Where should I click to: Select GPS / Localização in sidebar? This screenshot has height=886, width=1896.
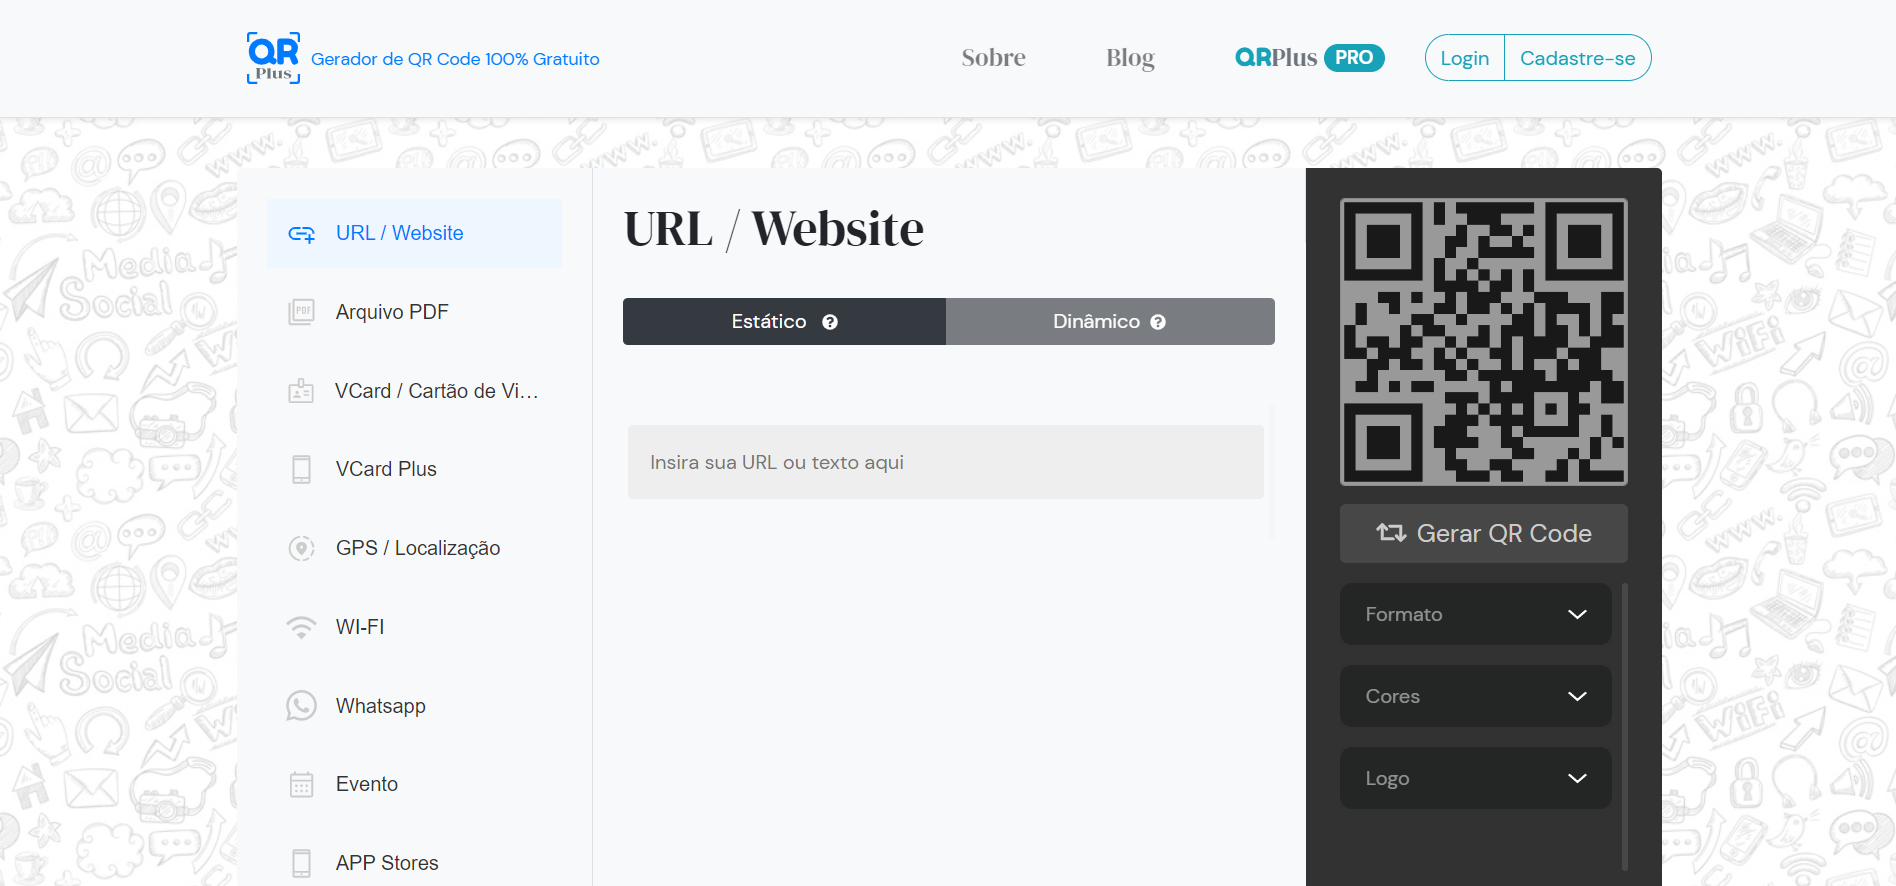click(414, 548)
